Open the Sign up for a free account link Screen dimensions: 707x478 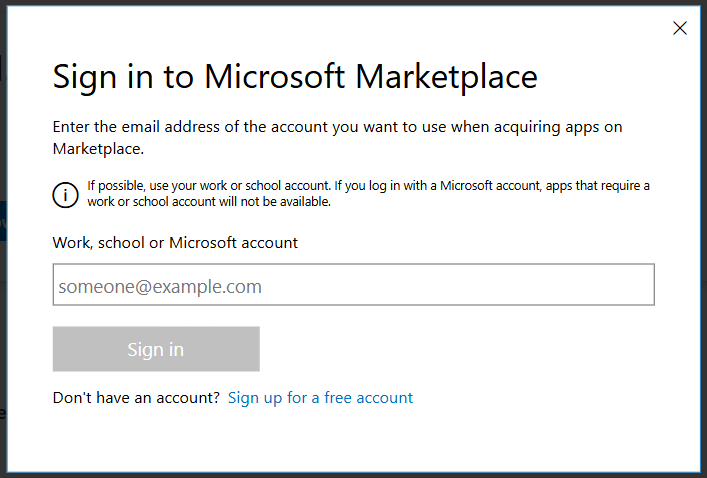(x=320, y=398)
